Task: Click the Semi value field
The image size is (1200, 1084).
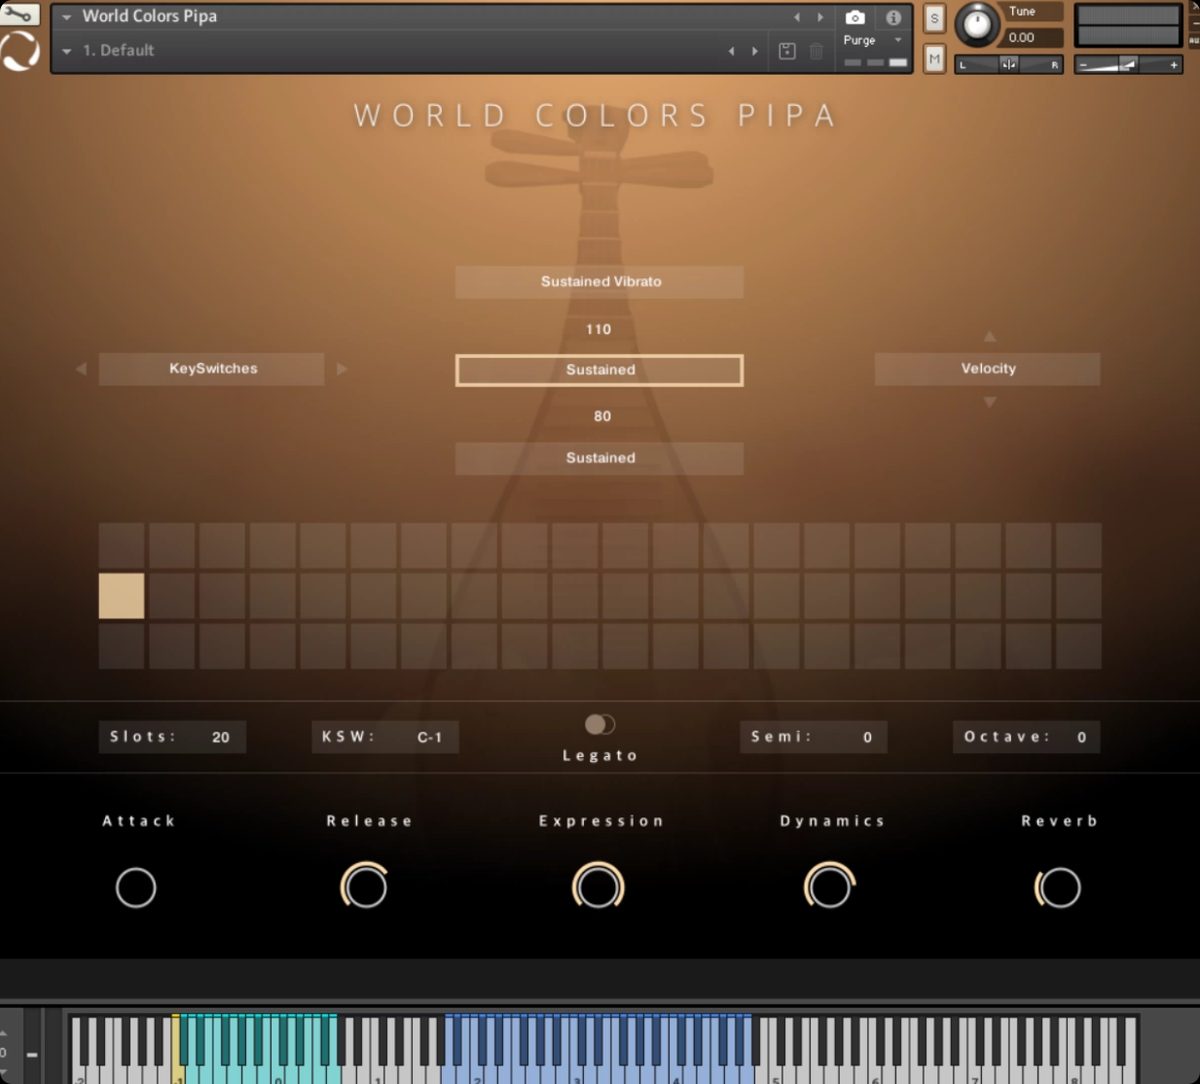Action: tap(813, 737)
